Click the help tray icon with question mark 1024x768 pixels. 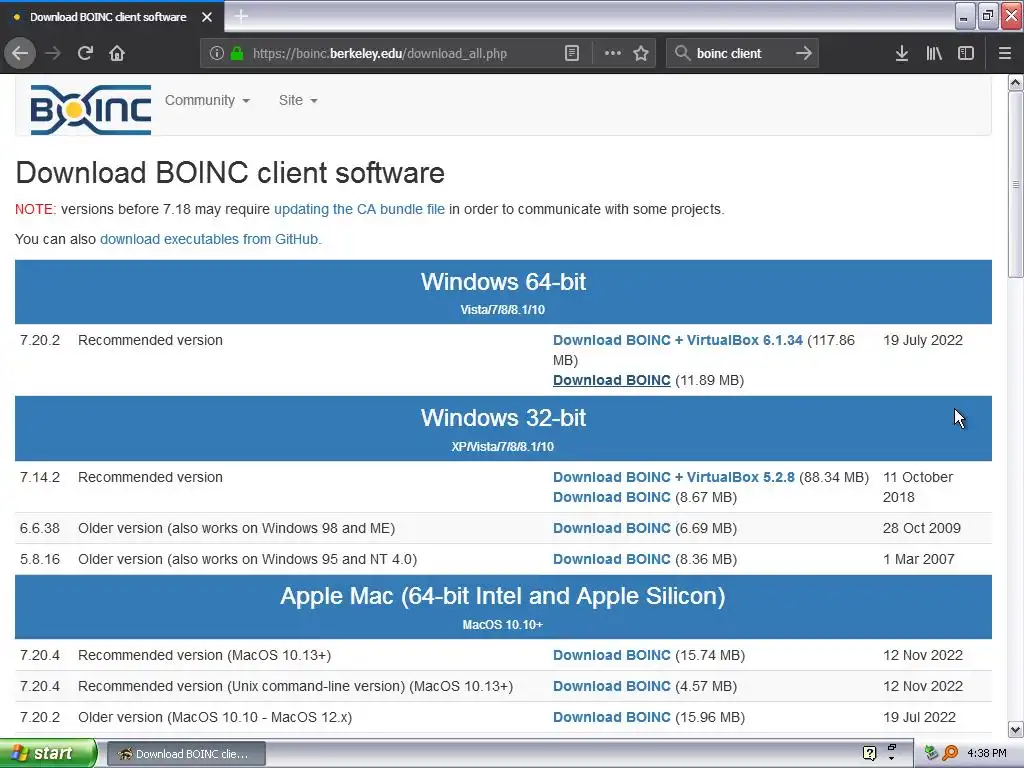[869, 753]
